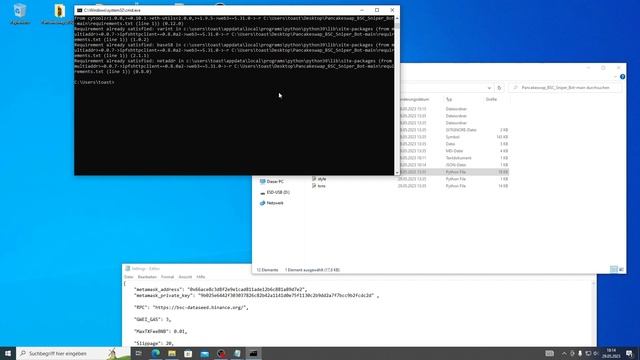Click the metamask_private_key line in Notepad

click(256, 295)
